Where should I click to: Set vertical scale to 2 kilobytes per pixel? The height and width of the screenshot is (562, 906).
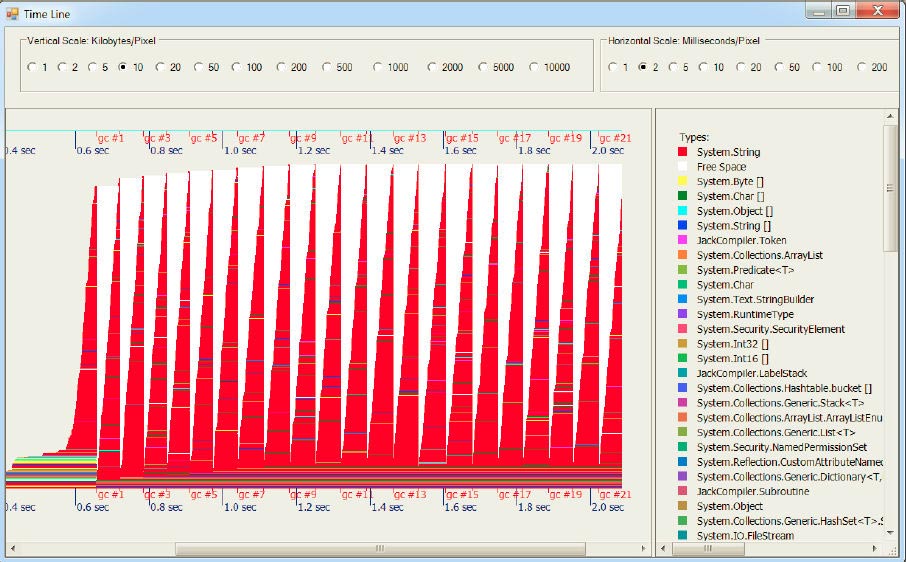pos(67,67)
